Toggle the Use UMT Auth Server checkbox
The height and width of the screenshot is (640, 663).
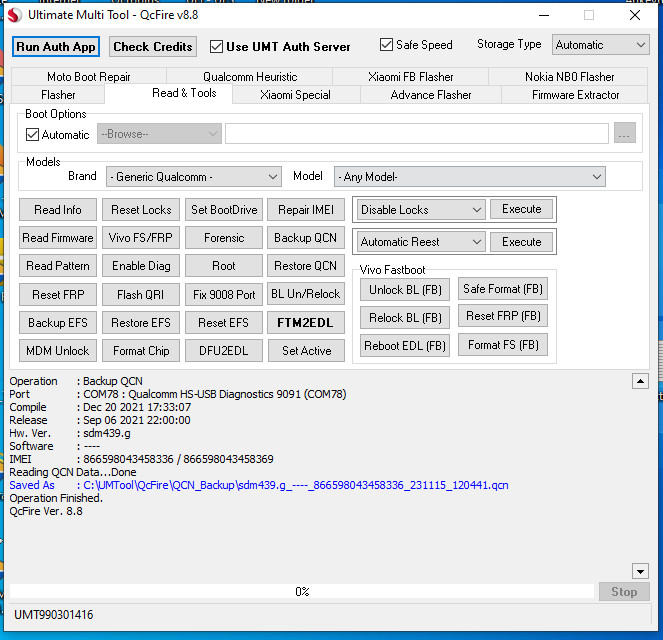pos(217,46)
